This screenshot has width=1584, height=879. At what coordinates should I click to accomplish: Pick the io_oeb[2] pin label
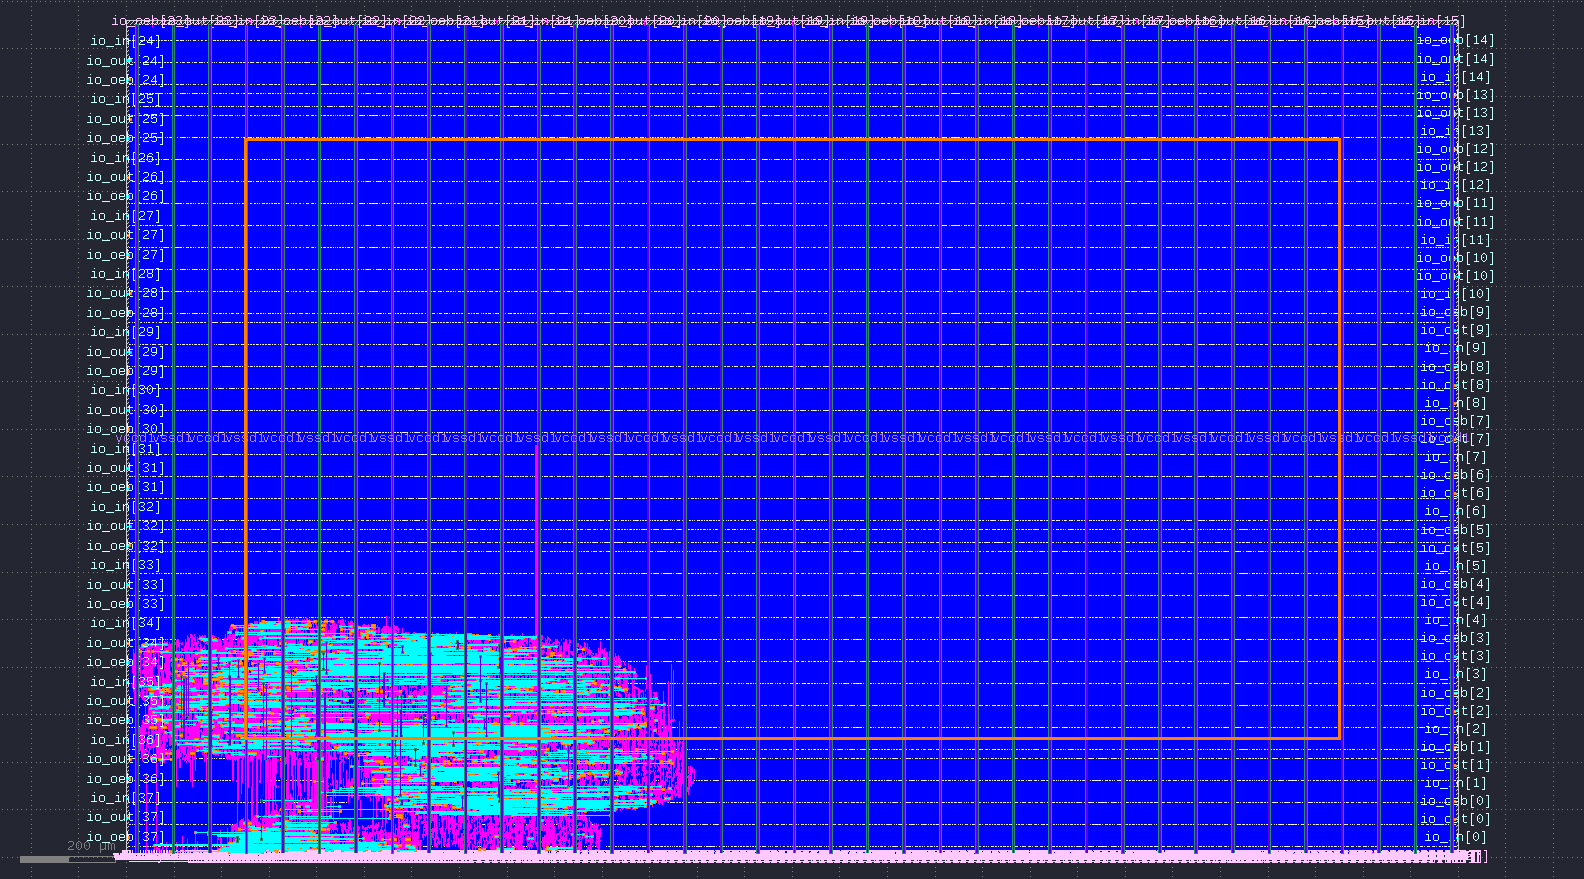1456,693
